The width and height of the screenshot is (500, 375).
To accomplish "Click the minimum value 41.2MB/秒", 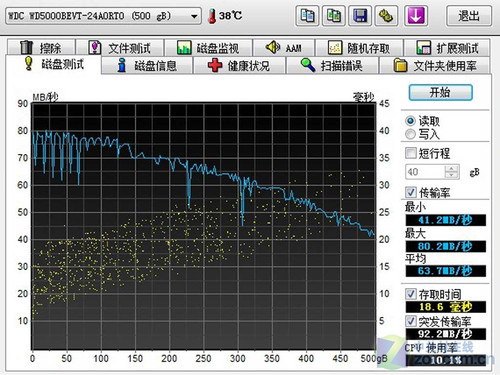I will tap(446, 220).
